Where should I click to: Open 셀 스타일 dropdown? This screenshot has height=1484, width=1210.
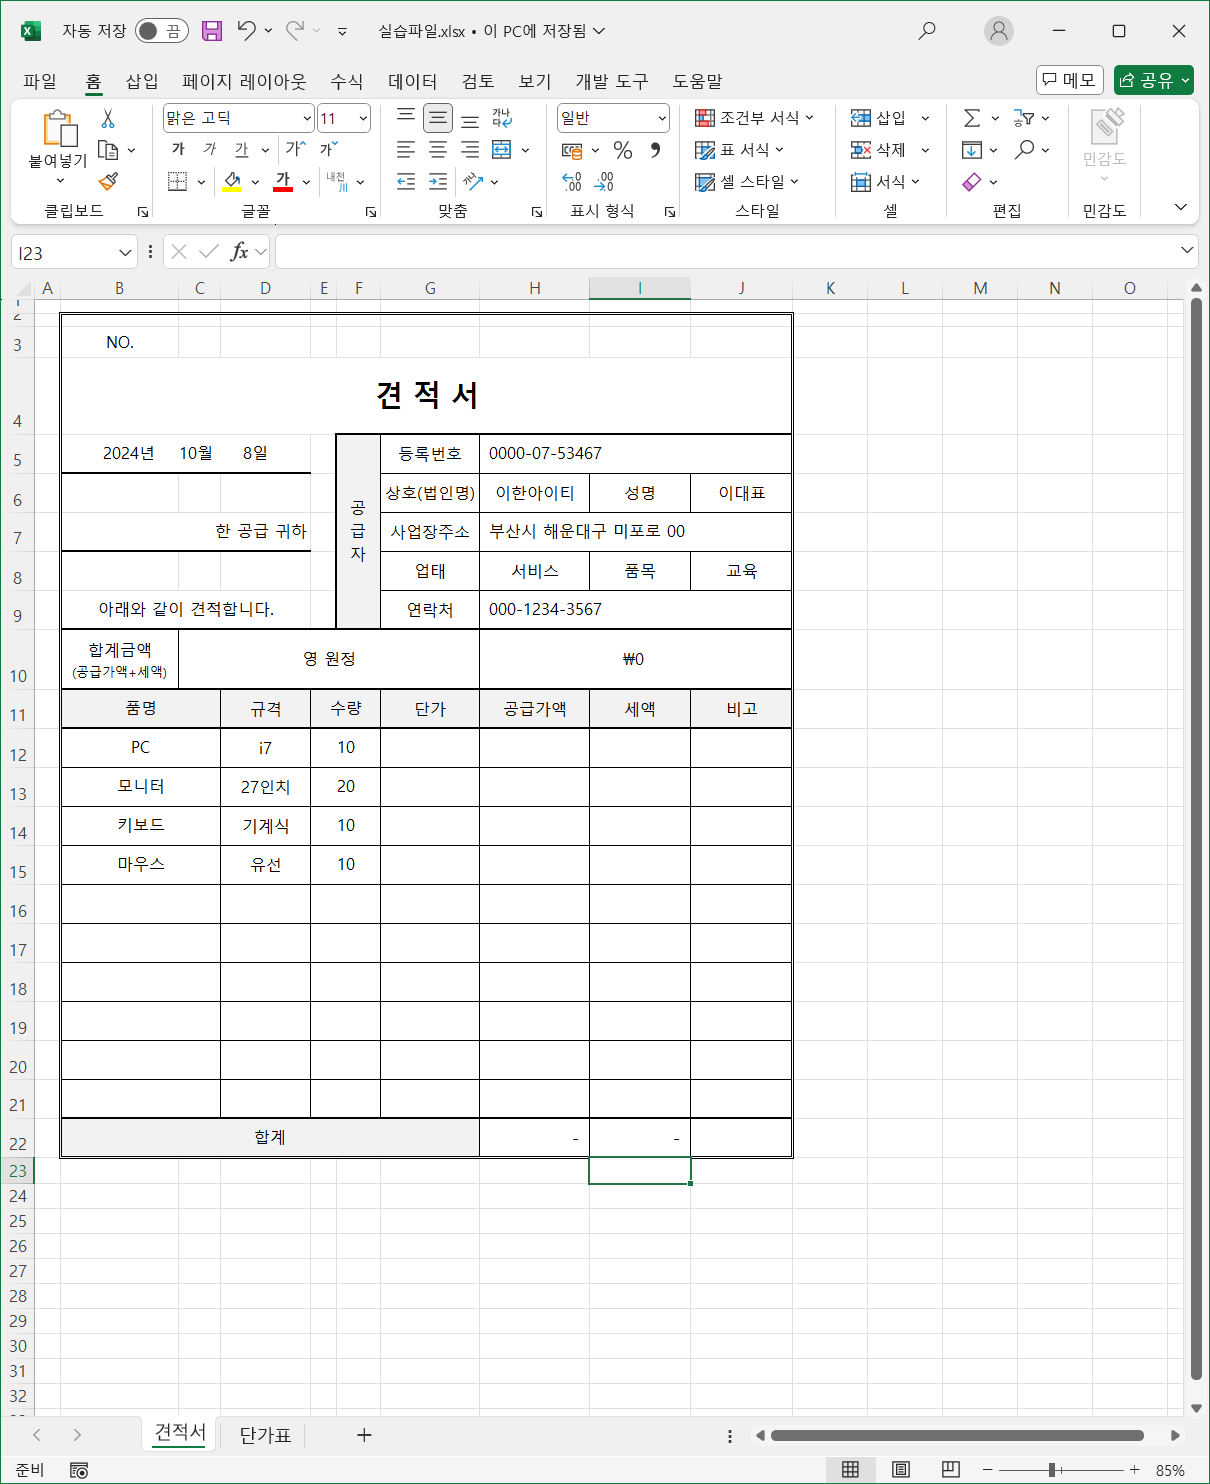[x=748, y=181]
